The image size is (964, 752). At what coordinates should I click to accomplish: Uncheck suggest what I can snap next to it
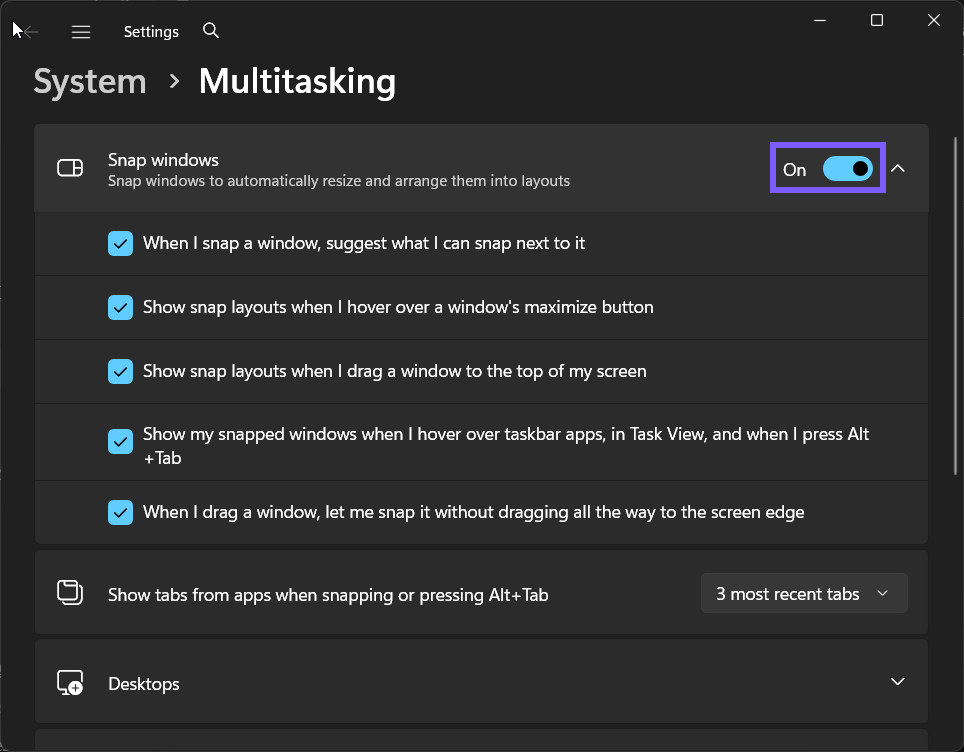[x=120, y=243]
